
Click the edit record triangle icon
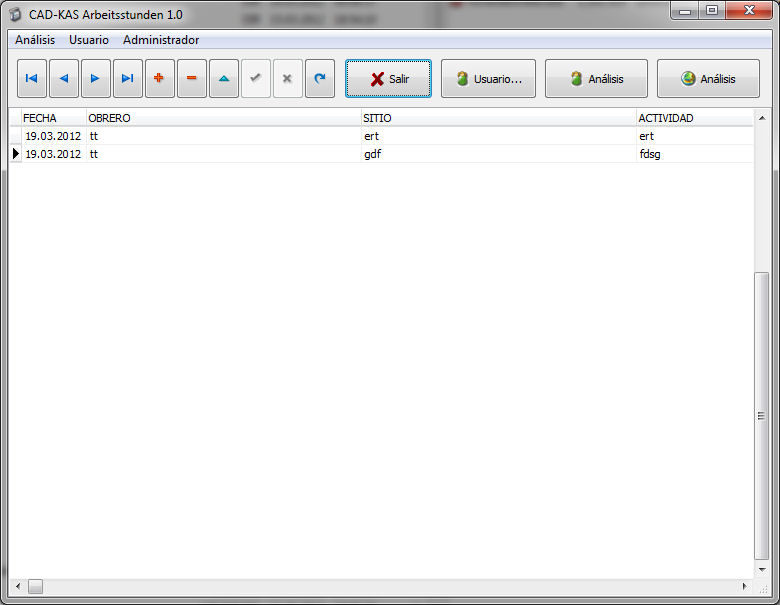point(224,78)
